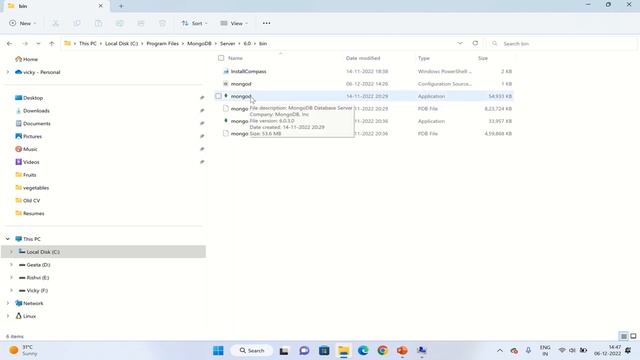Navigate up one folder level
The width and height of the screenshot is (640, 360).
coord(51,43)
